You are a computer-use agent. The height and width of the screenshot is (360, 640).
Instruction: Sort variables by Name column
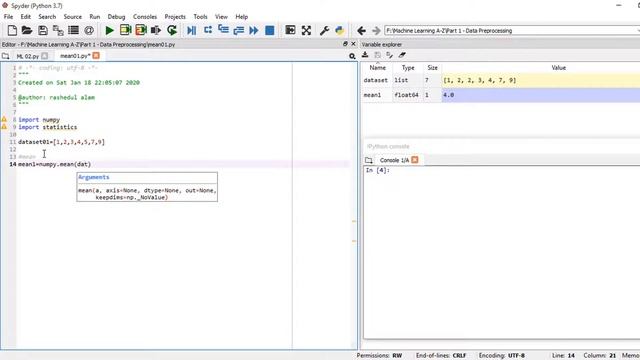tap(378, 68)
